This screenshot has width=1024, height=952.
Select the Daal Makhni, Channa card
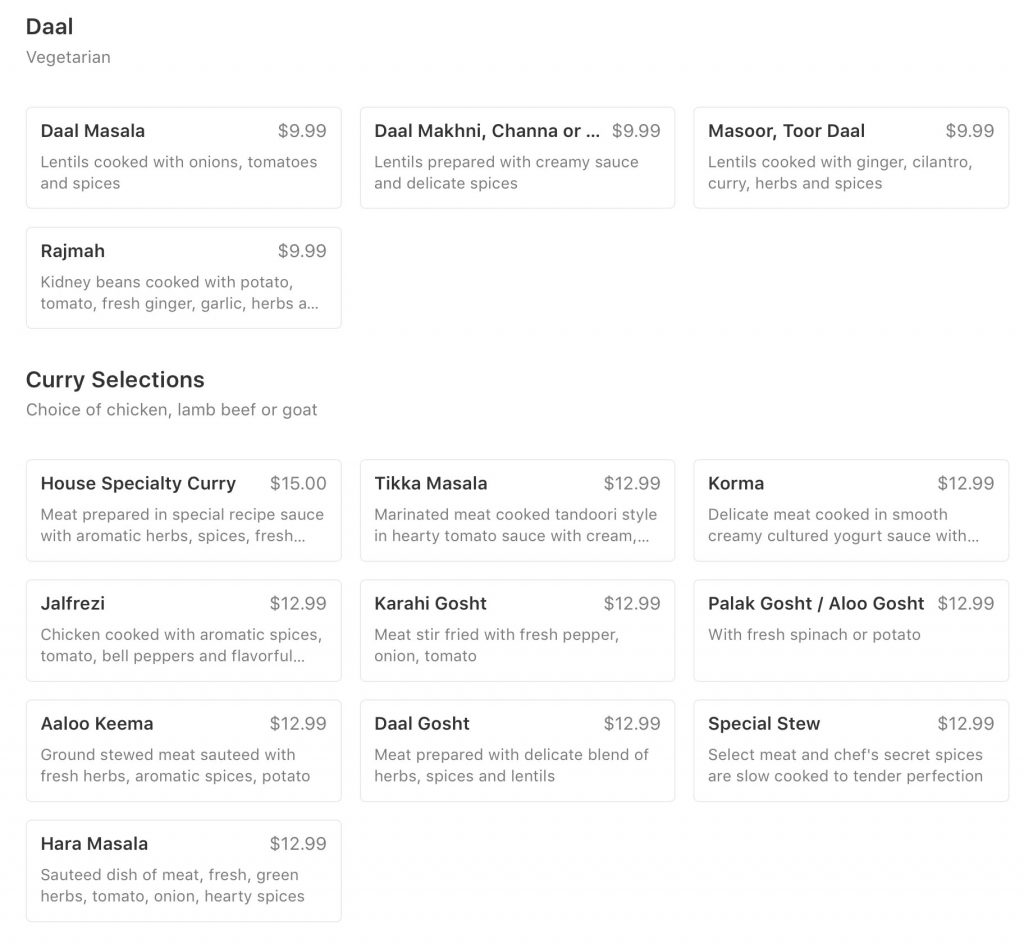(x=517, y=157)
